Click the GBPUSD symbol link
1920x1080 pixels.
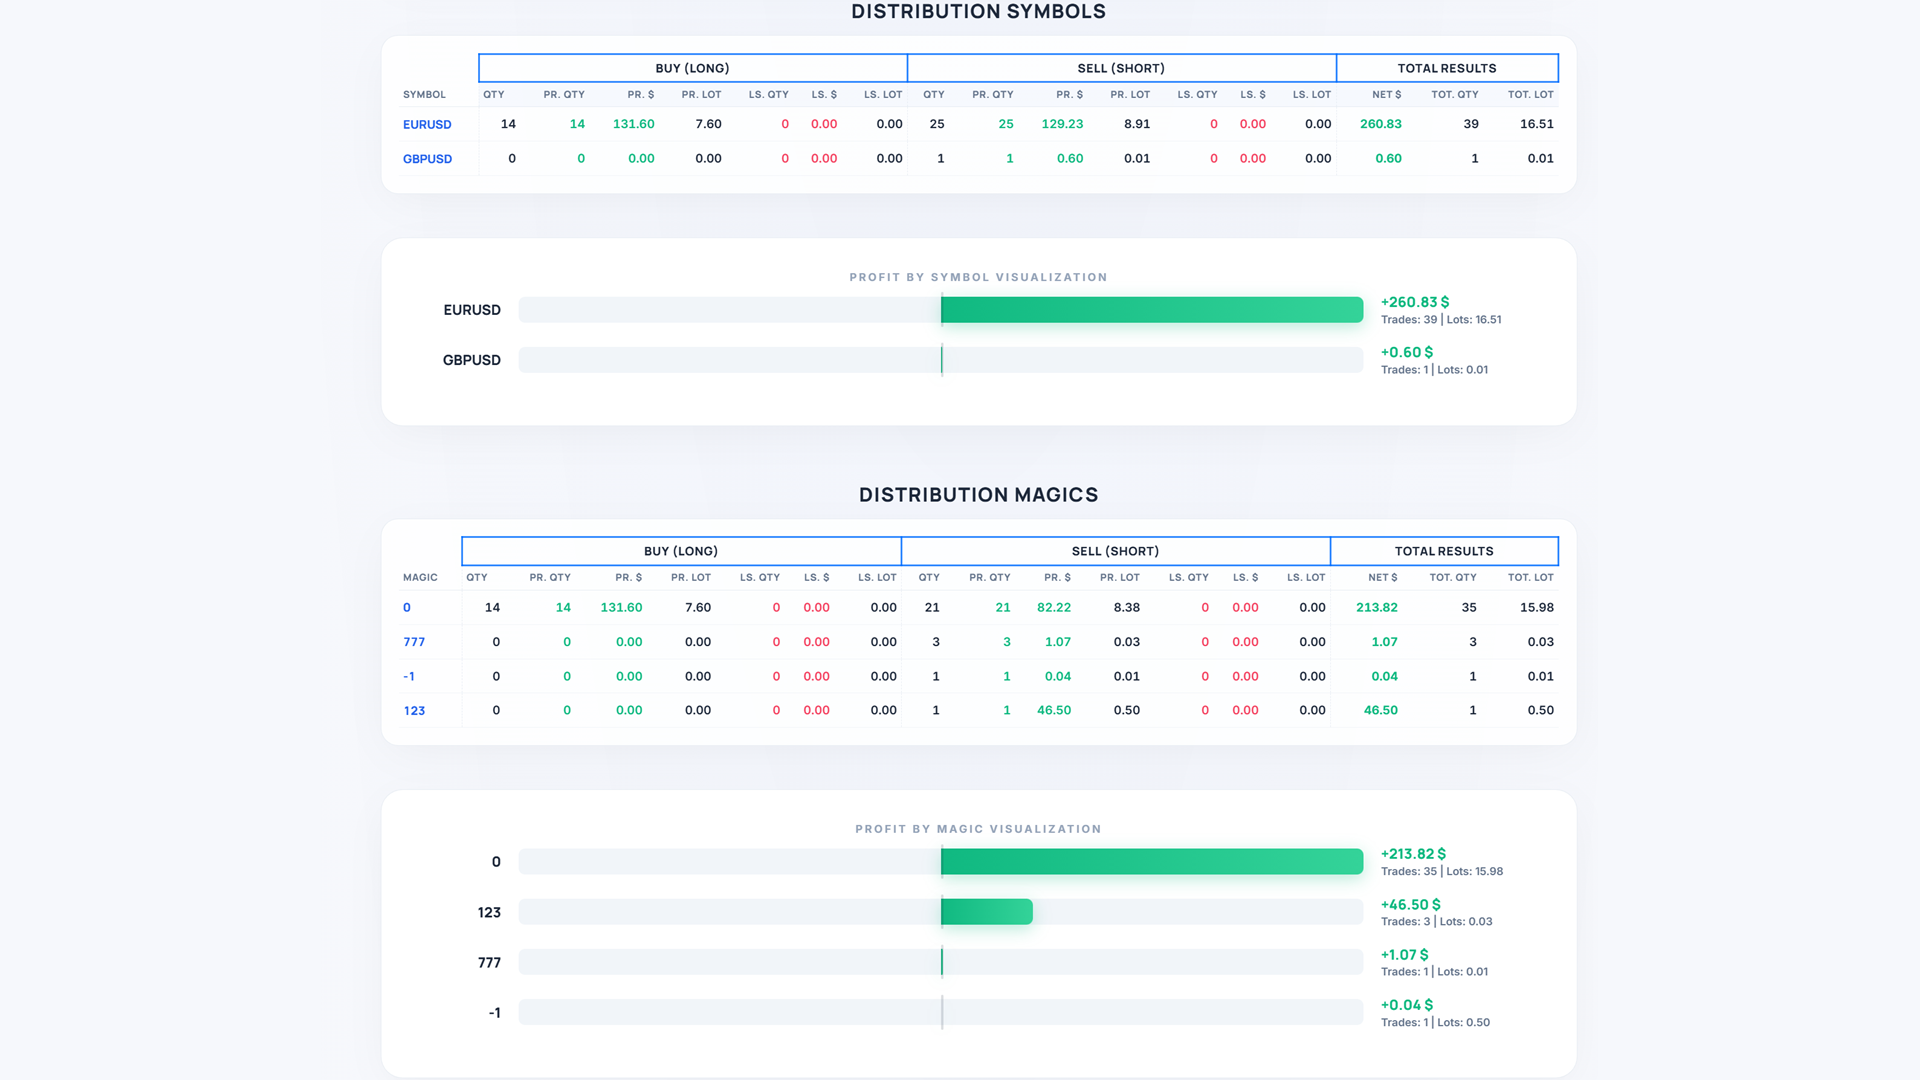pyautogui.click(x=427, y=159)
